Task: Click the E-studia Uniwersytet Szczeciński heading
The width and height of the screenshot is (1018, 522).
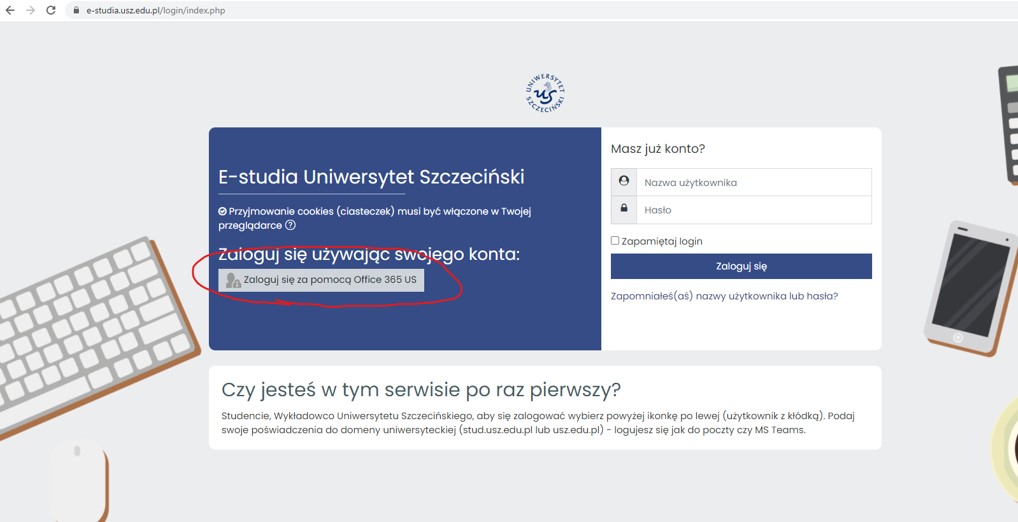Action: 371,177
